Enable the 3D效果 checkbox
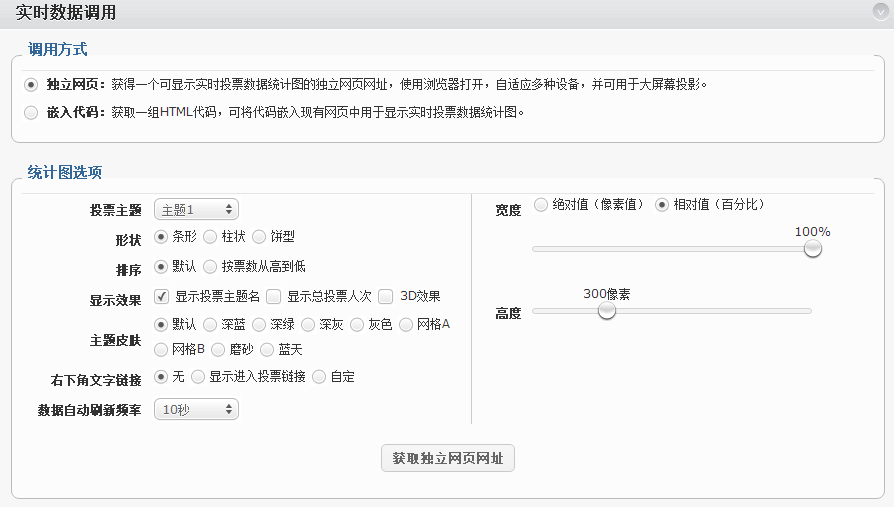 pyautogui.click(x=386, y=296)
